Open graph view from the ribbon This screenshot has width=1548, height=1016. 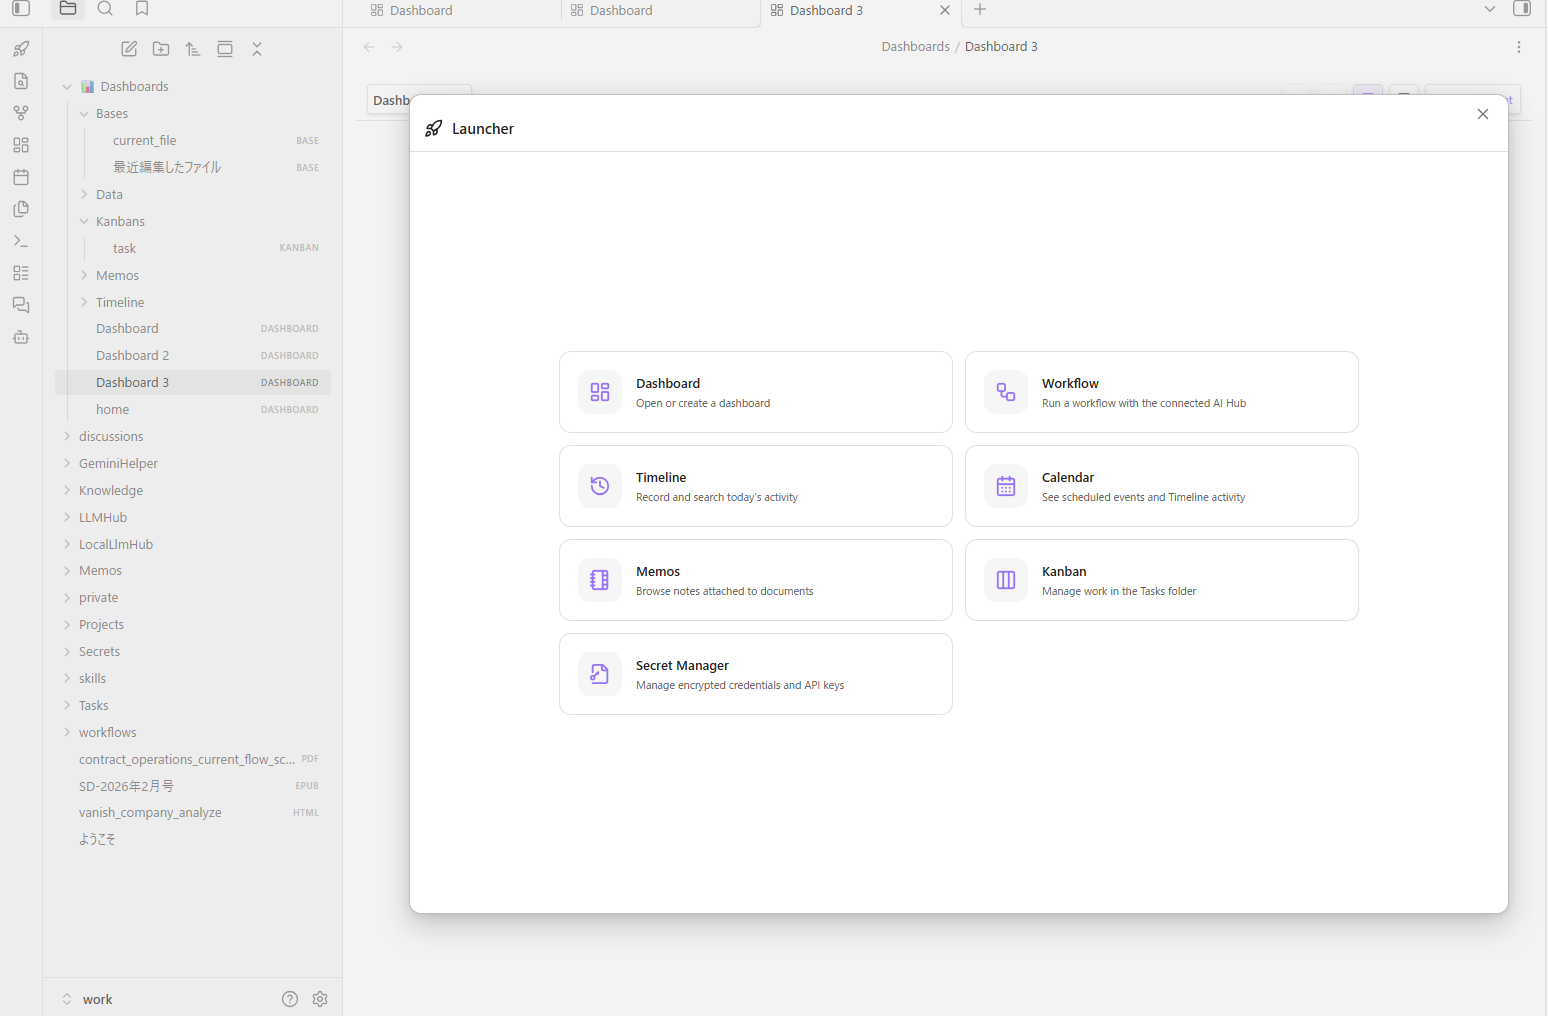(x=21, y=113)
